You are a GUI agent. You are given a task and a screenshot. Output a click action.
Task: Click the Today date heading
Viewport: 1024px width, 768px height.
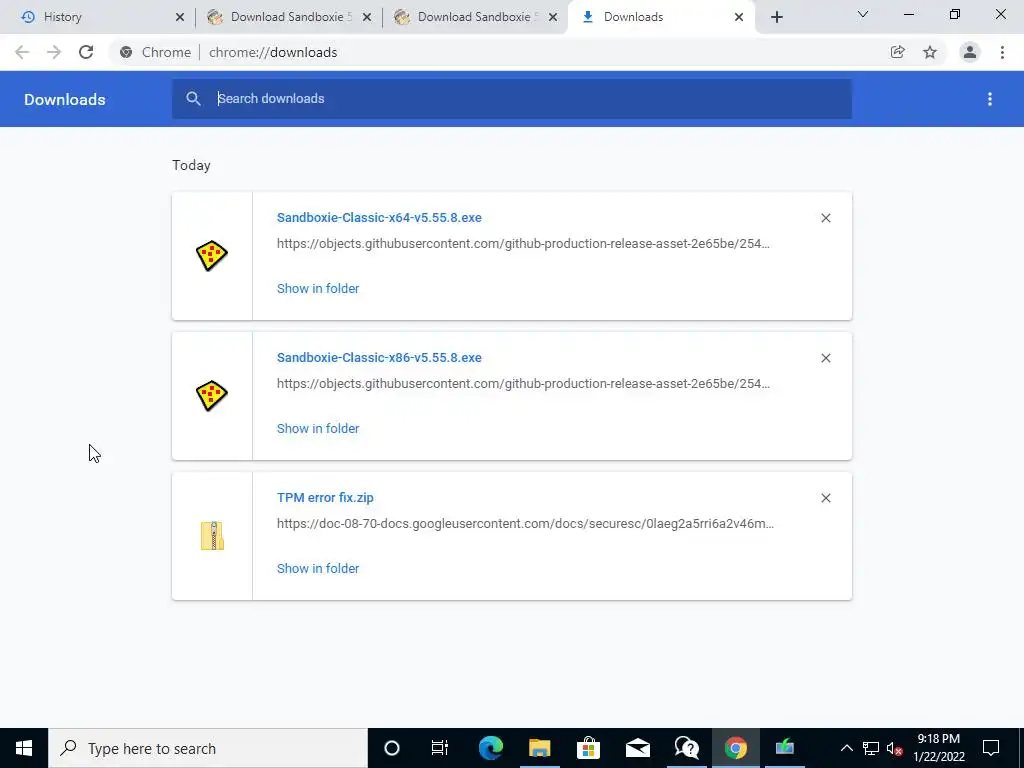point(191,165)
